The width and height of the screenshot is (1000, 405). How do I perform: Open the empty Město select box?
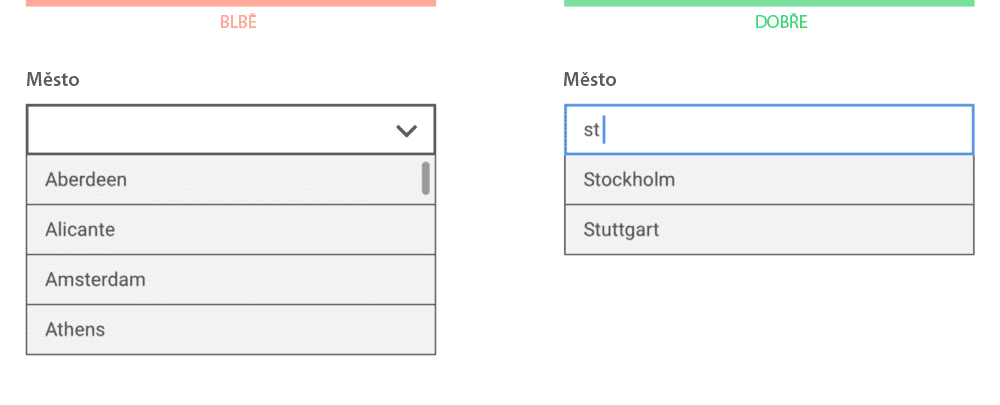point(231,129)
